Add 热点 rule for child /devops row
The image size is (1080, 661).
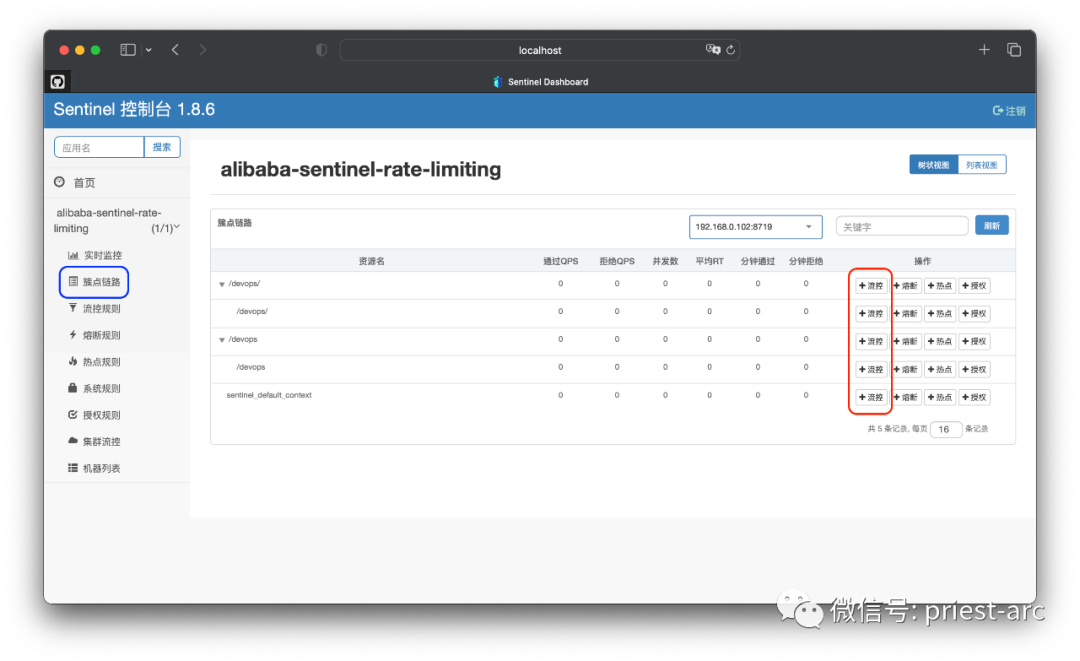[x=939, y=370]
